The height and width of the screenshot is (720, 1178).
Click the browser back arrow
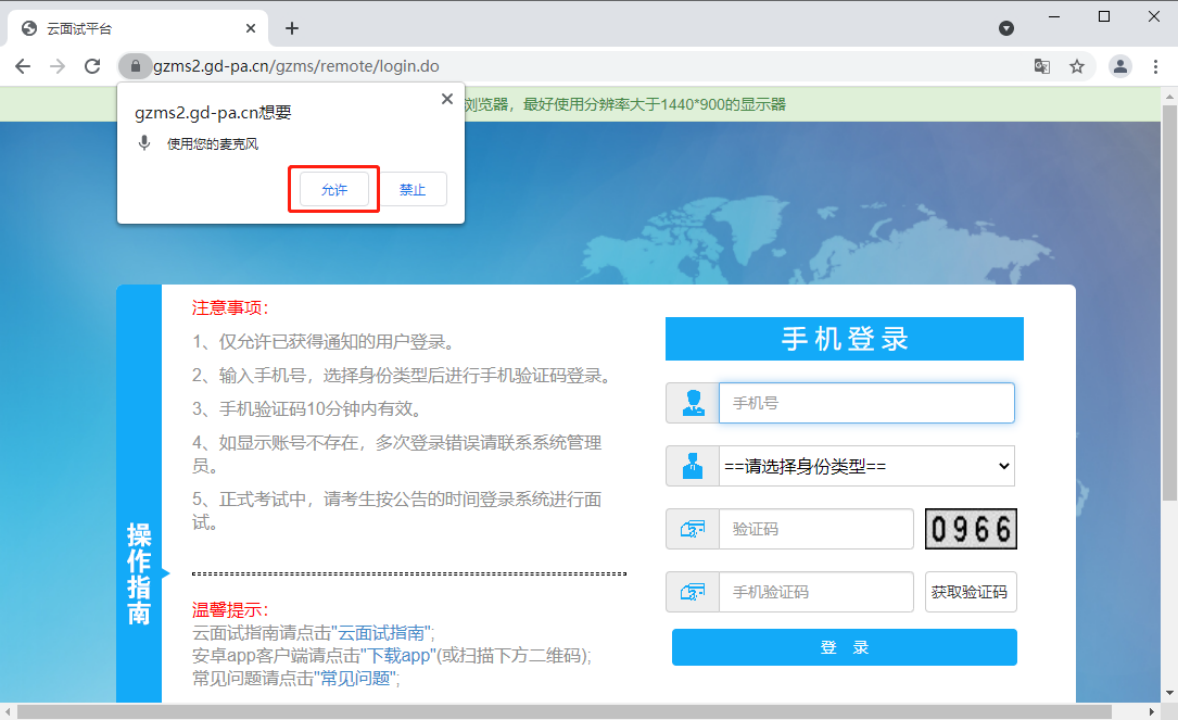[23, 66]
